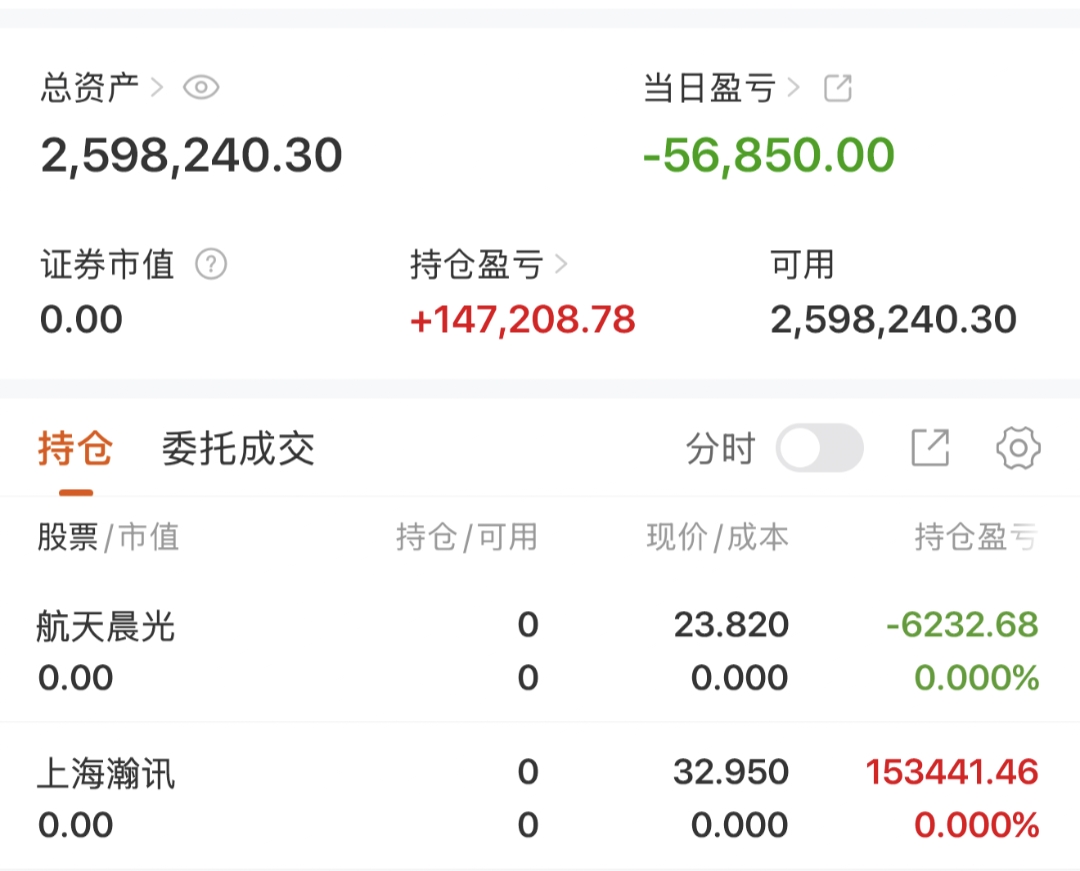Tap the holdings profit +147,208.78 figure
Viewport: 1080px width, 871px height.
pos(522,320)
